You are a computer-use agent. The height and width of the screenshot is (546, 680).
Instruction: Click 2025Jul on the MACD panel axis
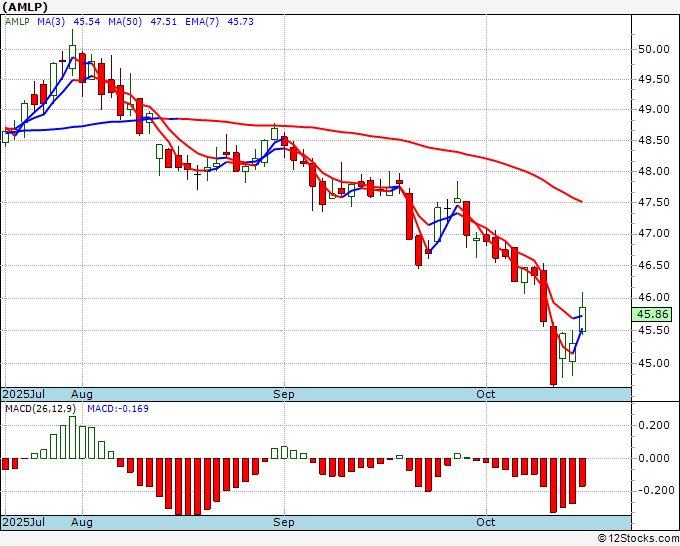point(24,522)
